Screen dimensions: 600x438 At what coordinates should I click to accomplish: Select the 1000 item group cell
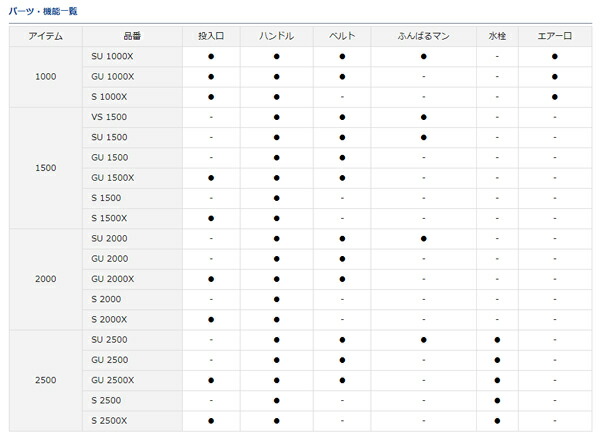[45, 77]
